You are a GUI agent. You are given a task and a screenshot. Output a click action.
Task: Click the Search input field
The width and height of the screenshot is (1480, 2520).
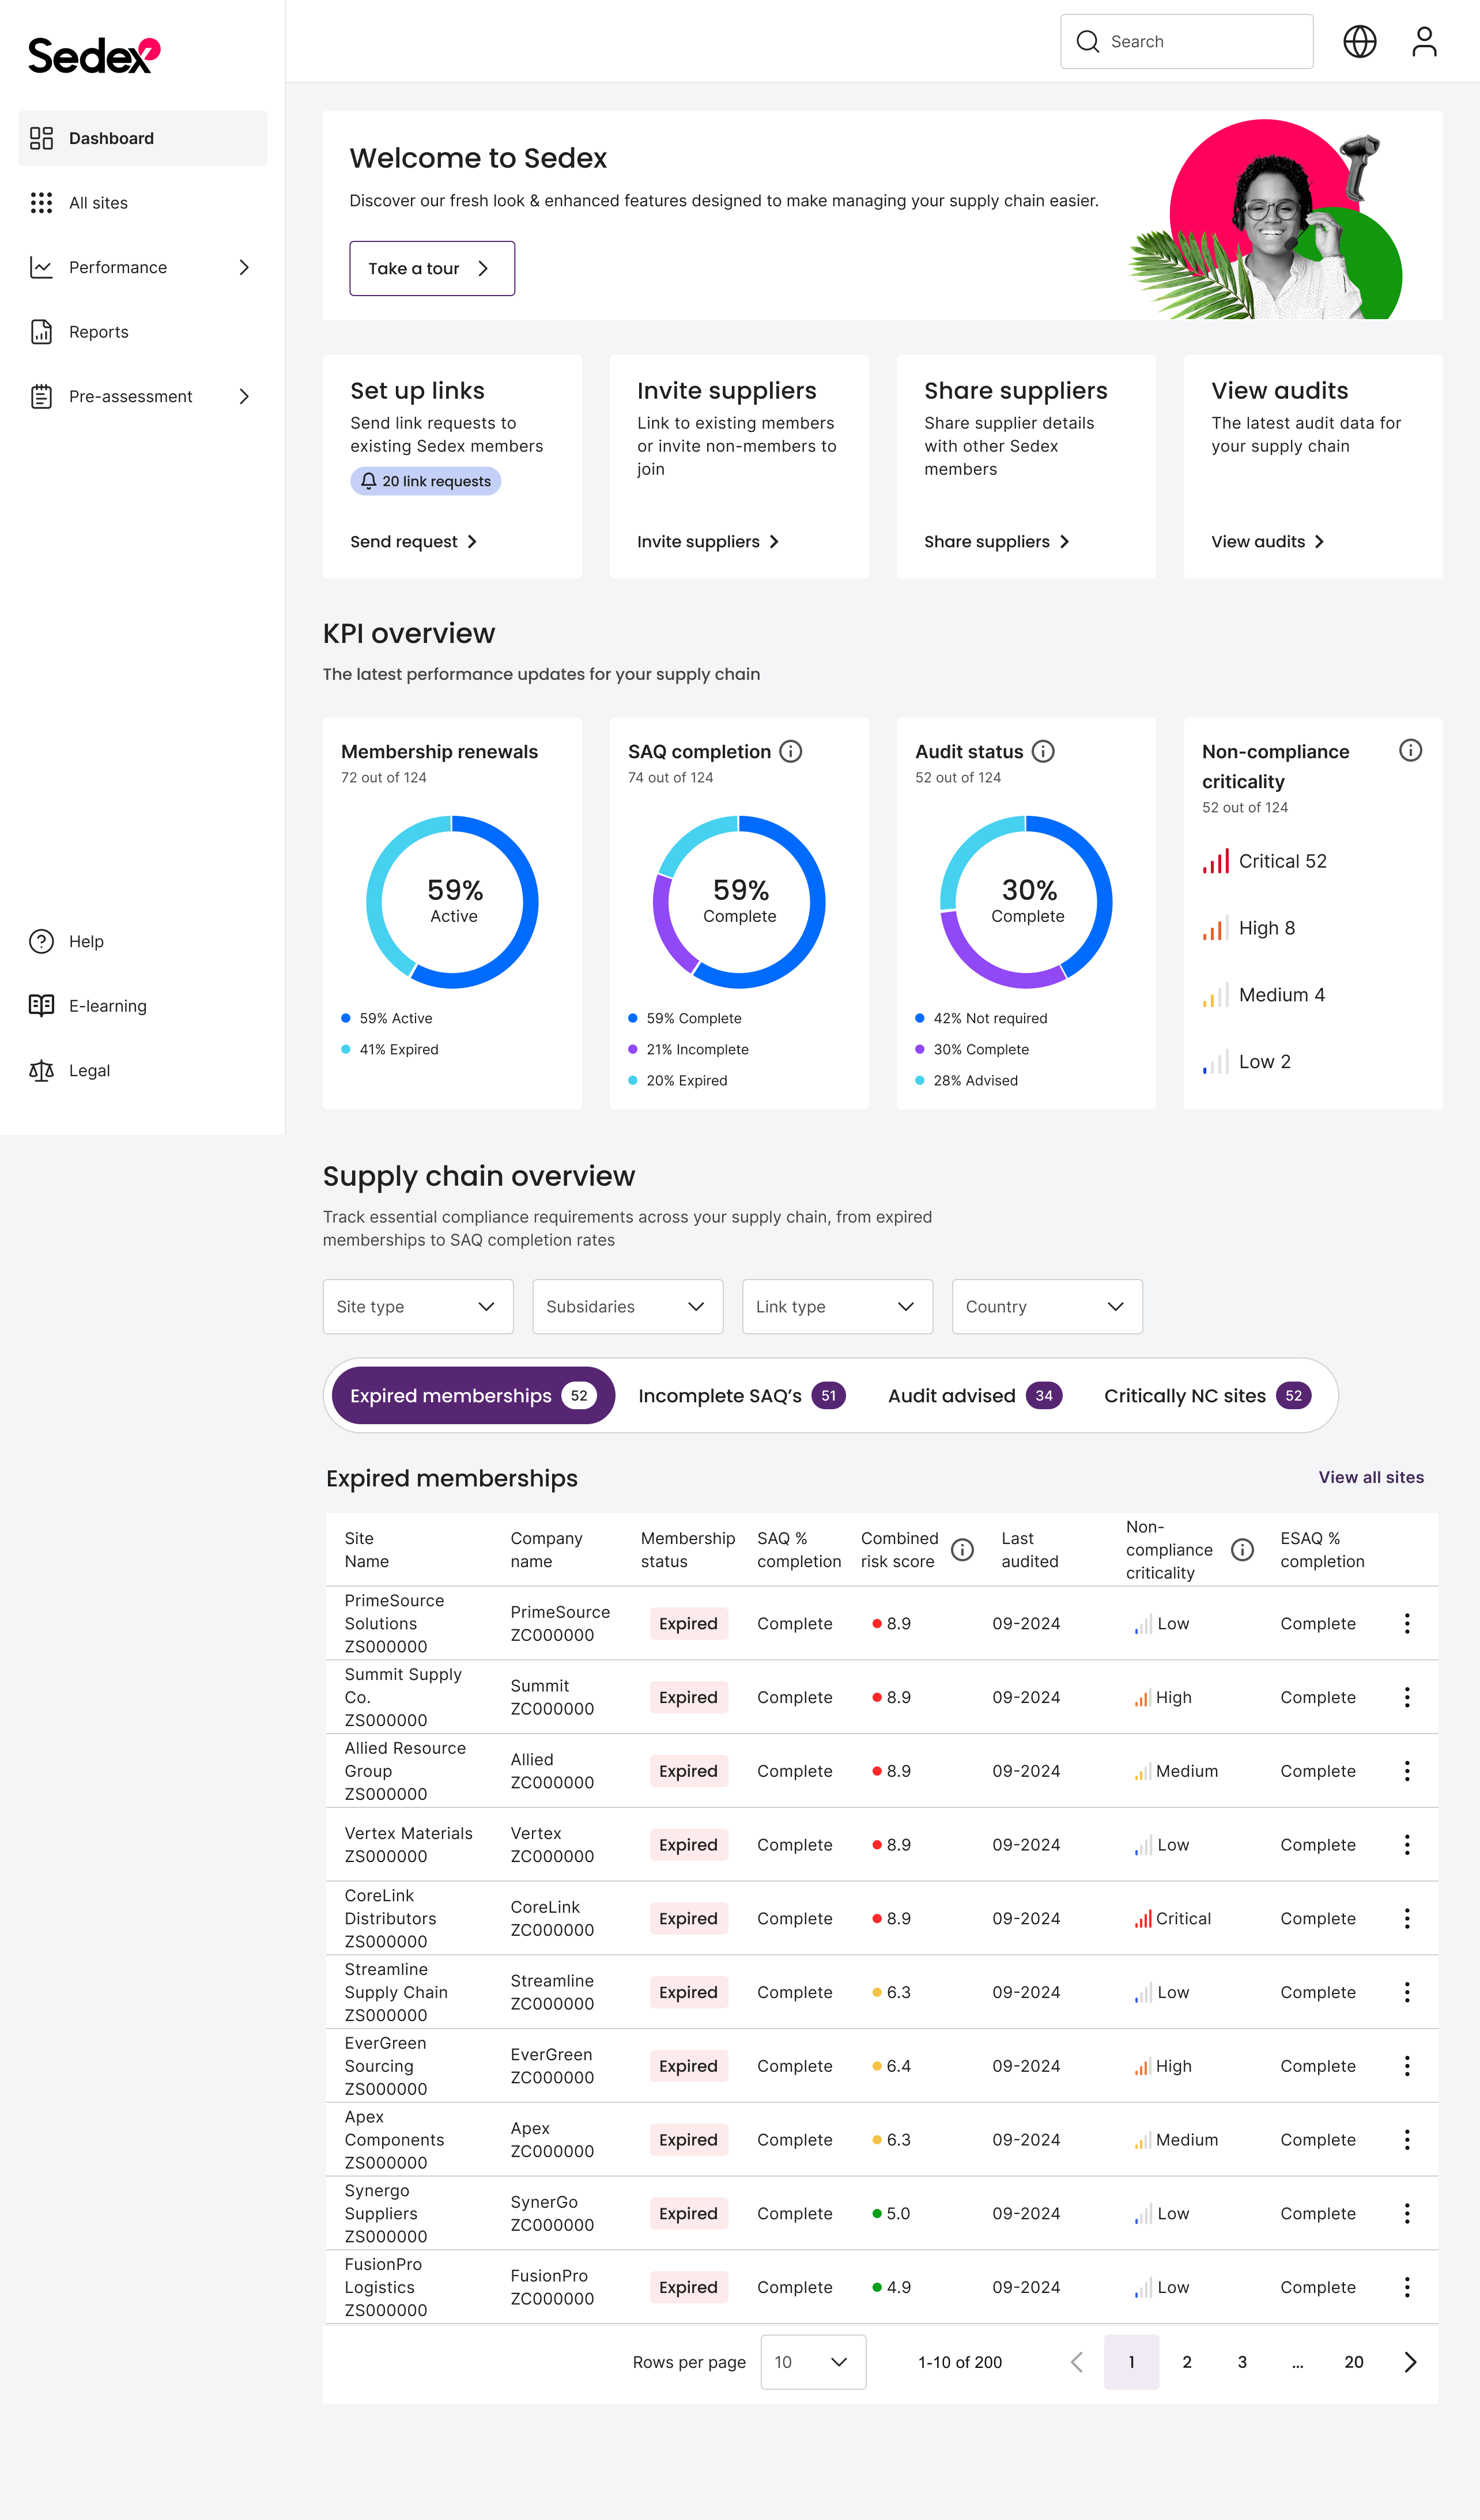[x=1186, y=42]
